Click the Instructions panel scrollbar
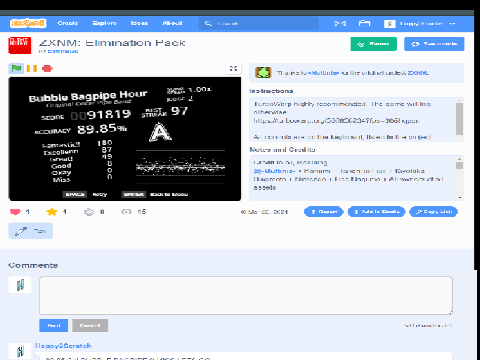Image resolution: width=480 pixels, height=360 pixels. (x=460, y=119)
